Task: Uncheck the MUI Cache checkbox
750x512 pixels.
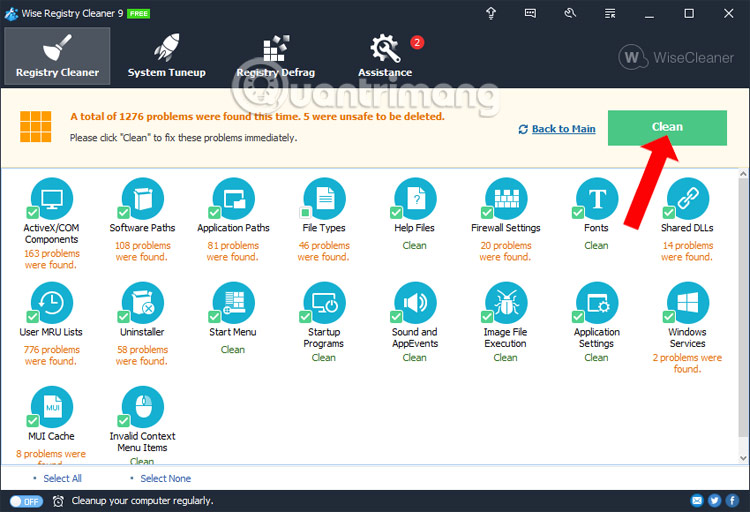Action: click(x=33, y=421)
